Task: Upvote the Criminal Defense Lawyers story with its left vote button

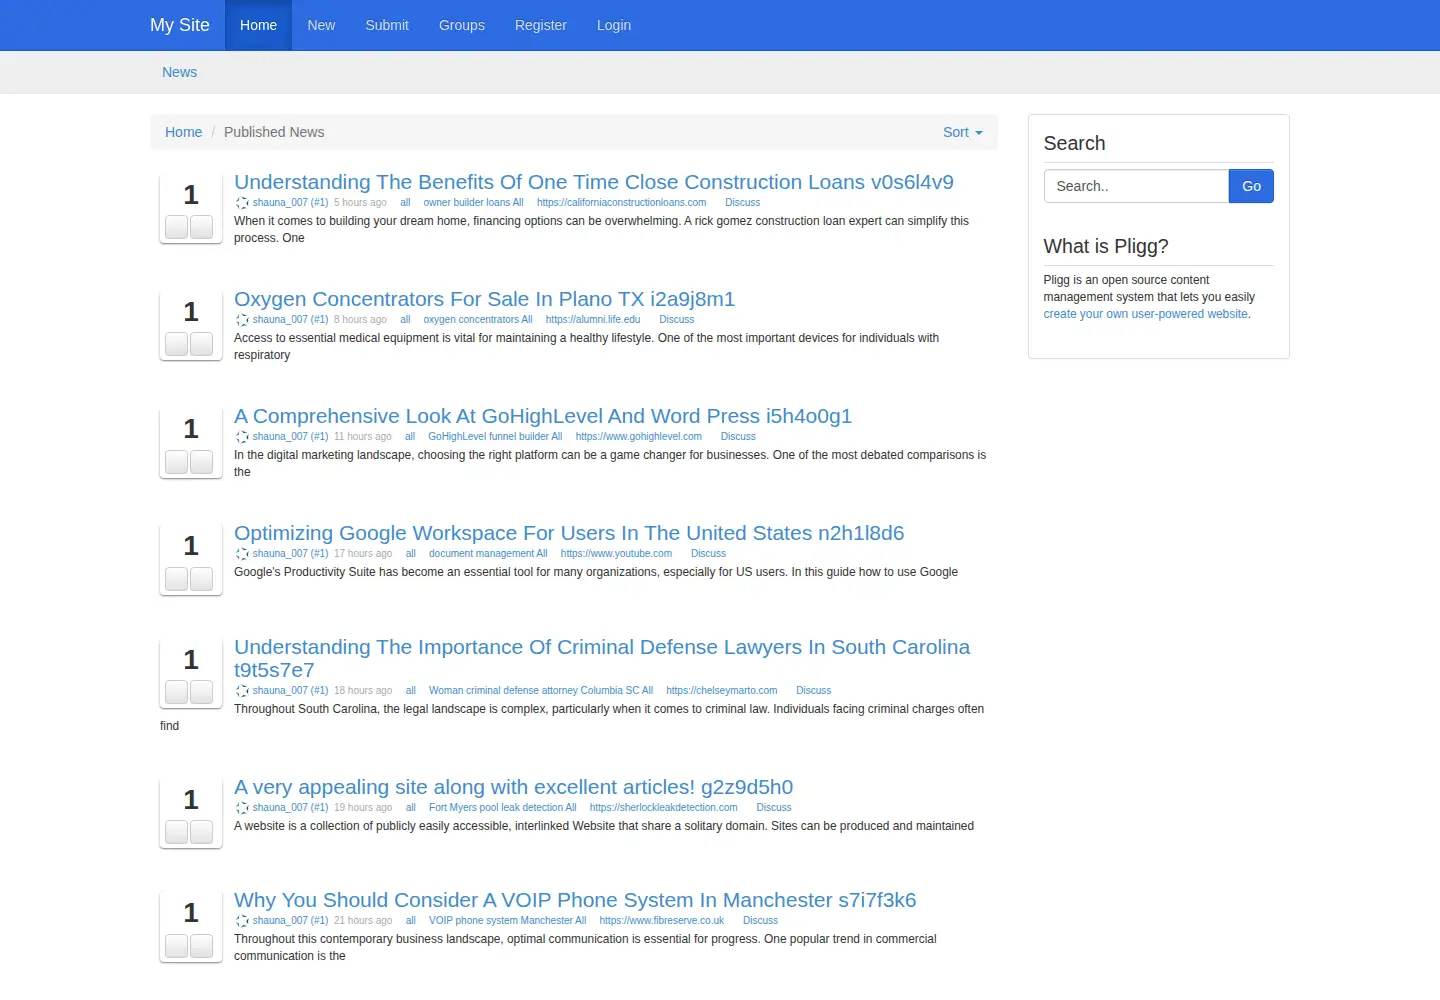Action: [177, 692]
